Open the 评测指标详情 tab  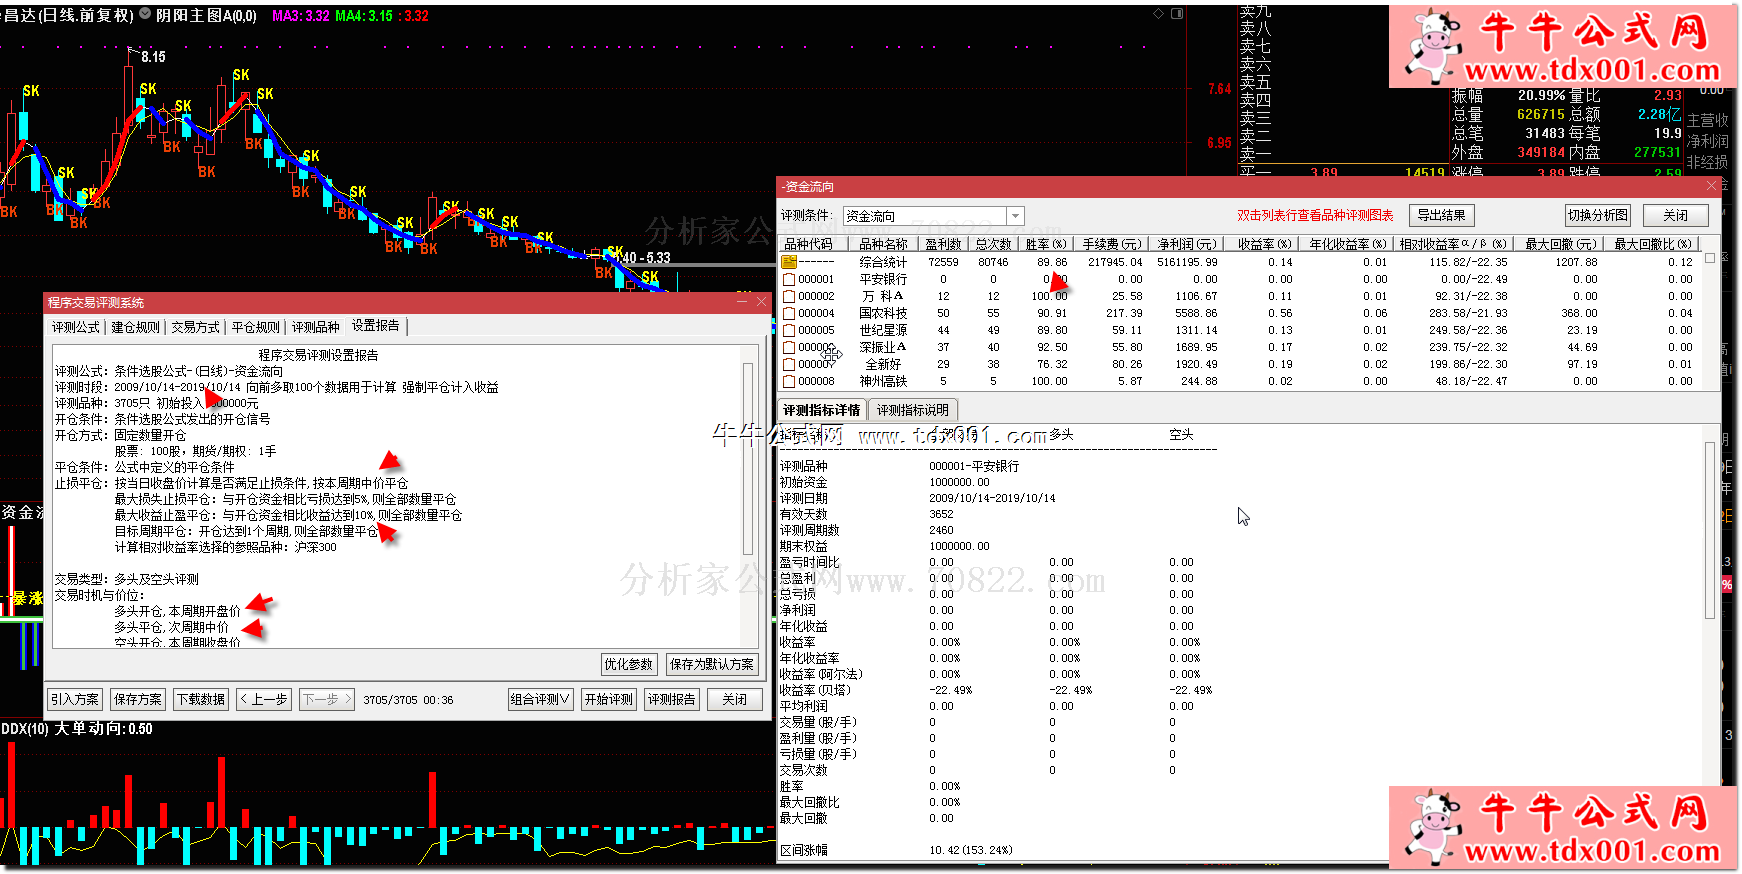point(822,410)
